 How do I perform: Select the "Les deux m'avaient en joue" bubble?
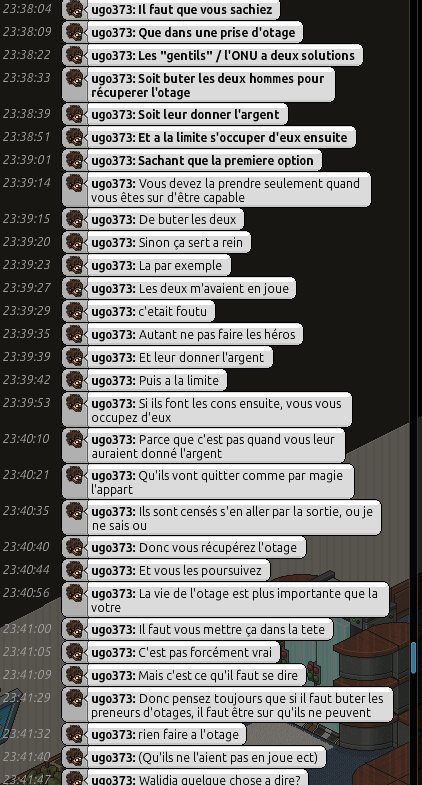[x=179, y=288]
